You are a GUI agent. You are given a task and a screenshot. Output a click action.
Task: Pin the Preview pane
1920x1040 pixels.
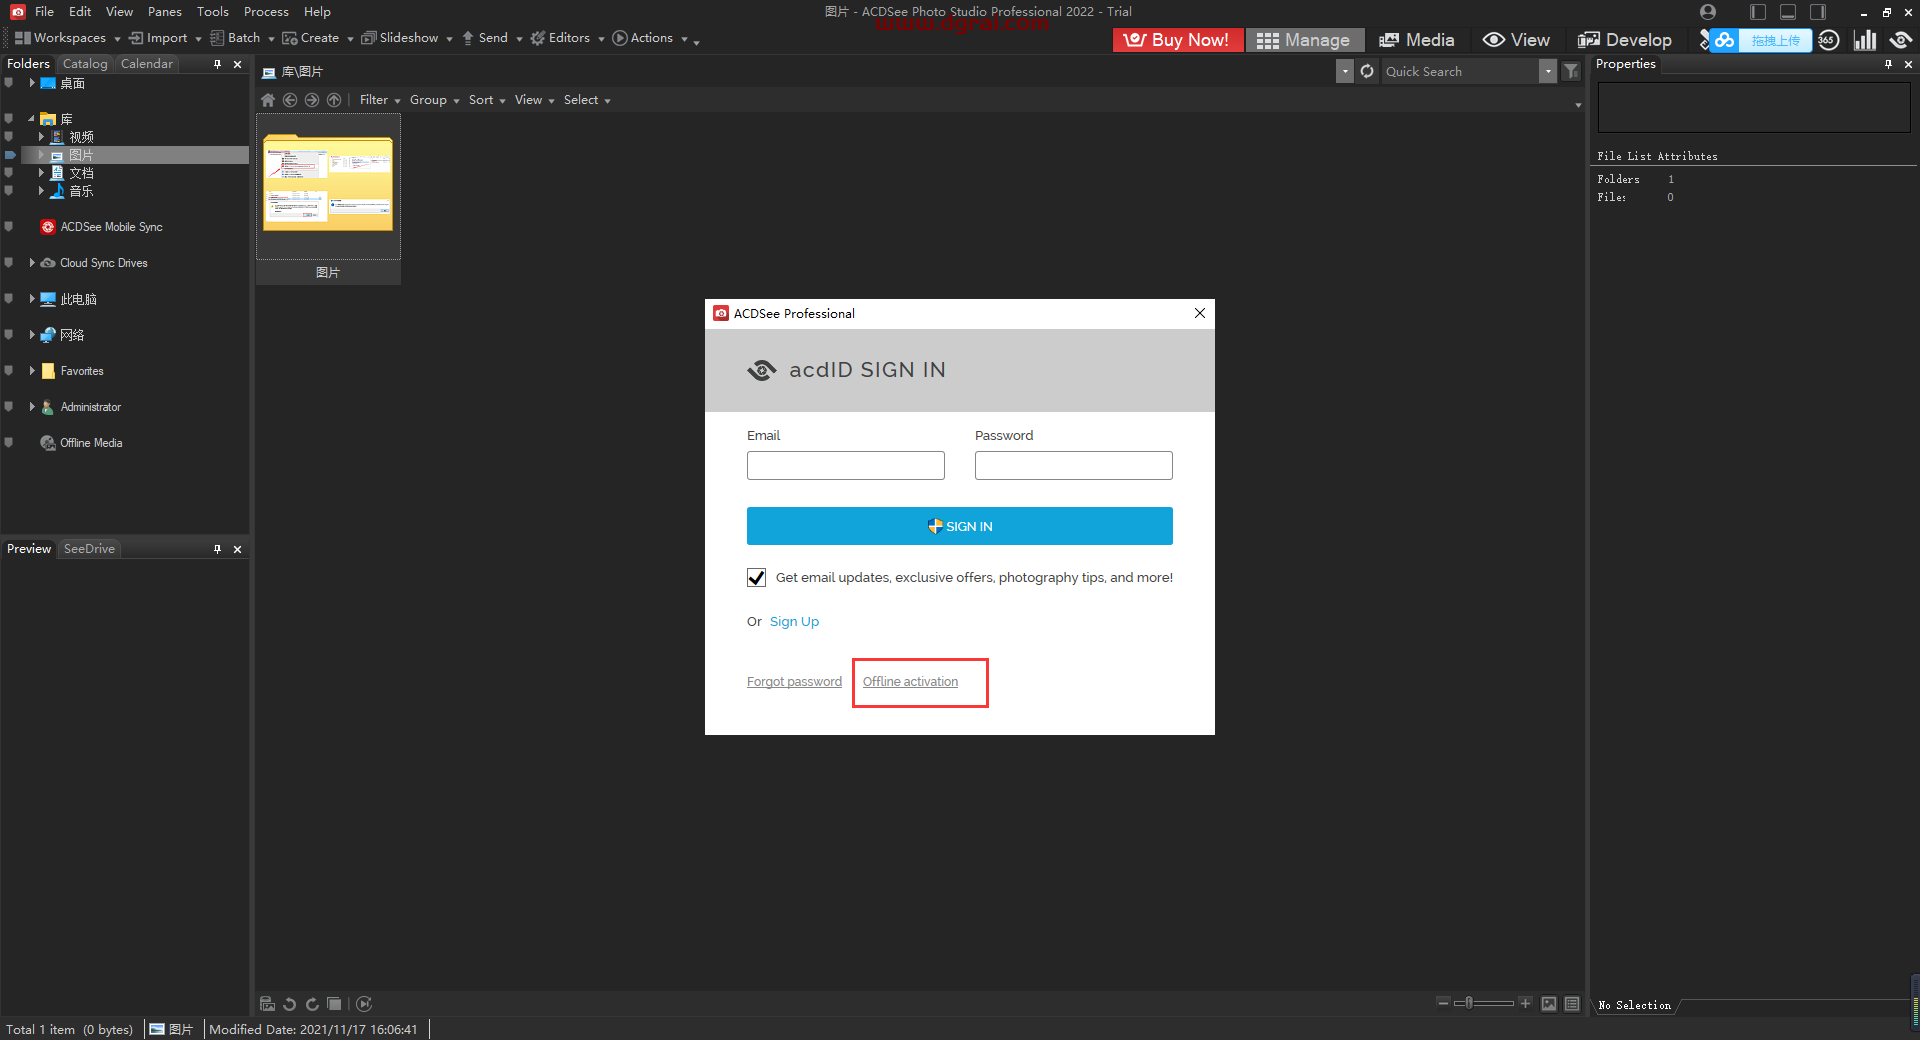[x=217, y=549]
